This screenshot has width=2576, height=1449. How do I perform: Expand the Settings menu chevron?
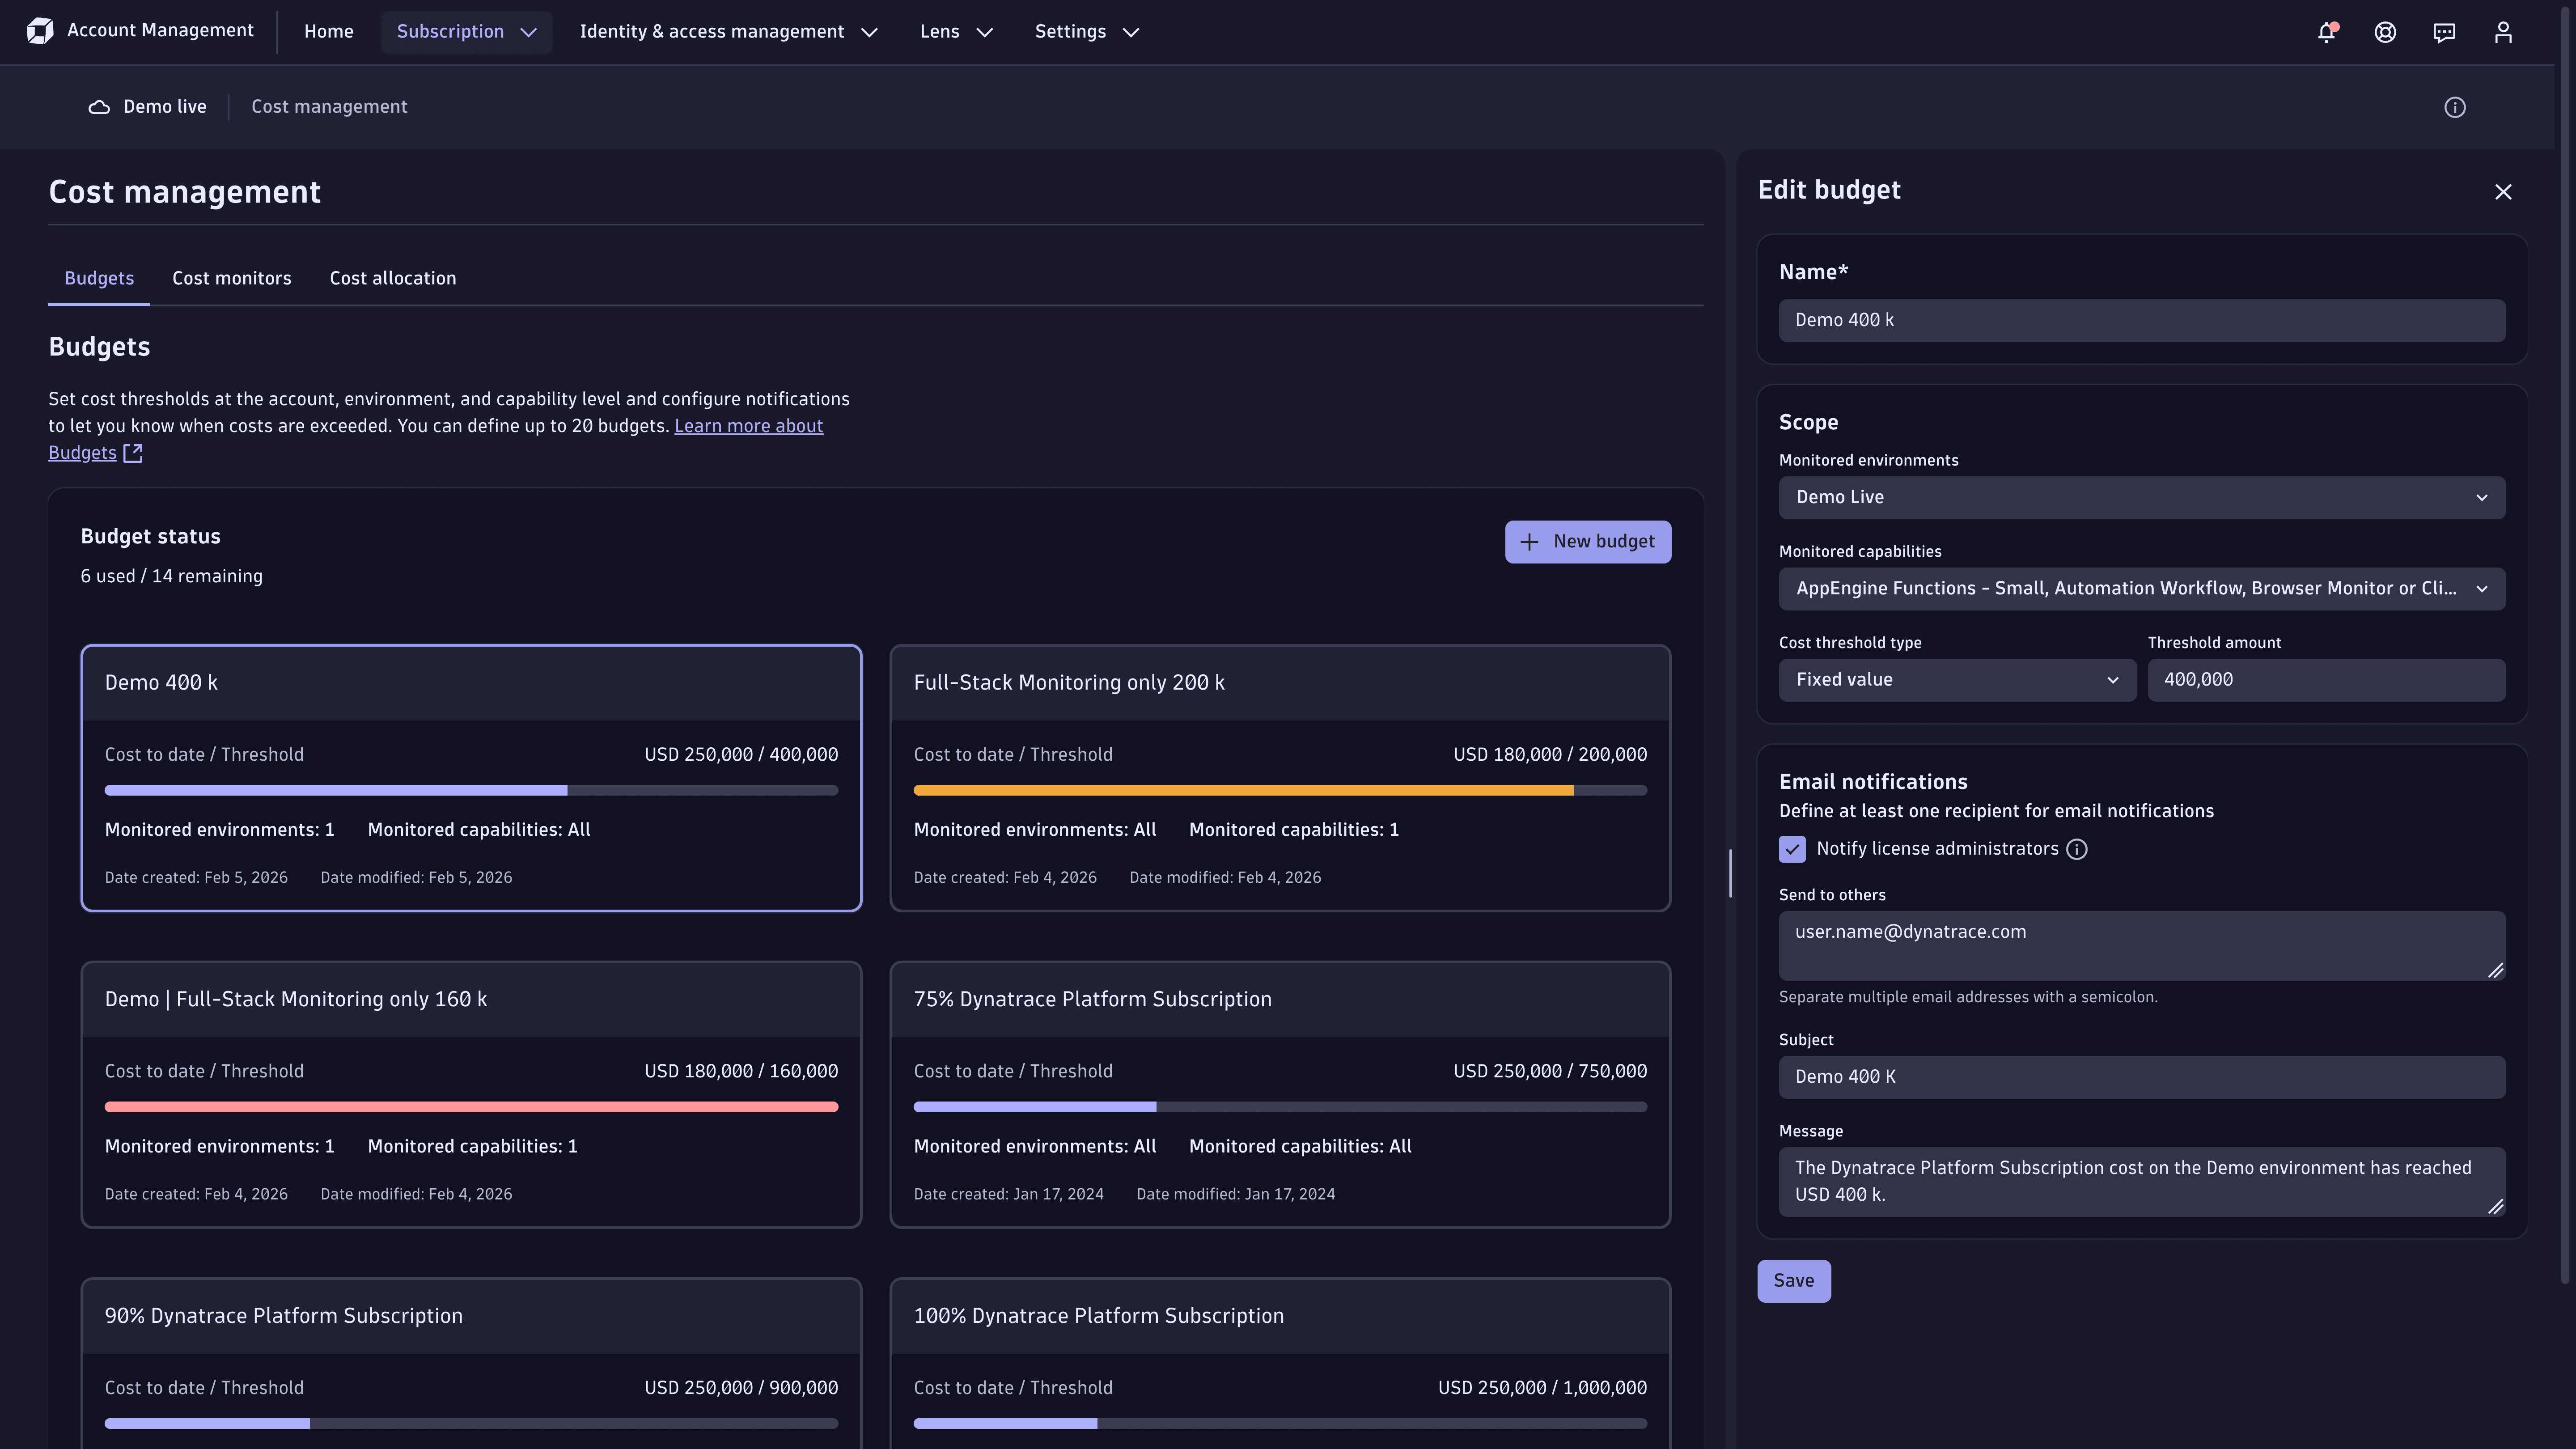(1130, 32)
